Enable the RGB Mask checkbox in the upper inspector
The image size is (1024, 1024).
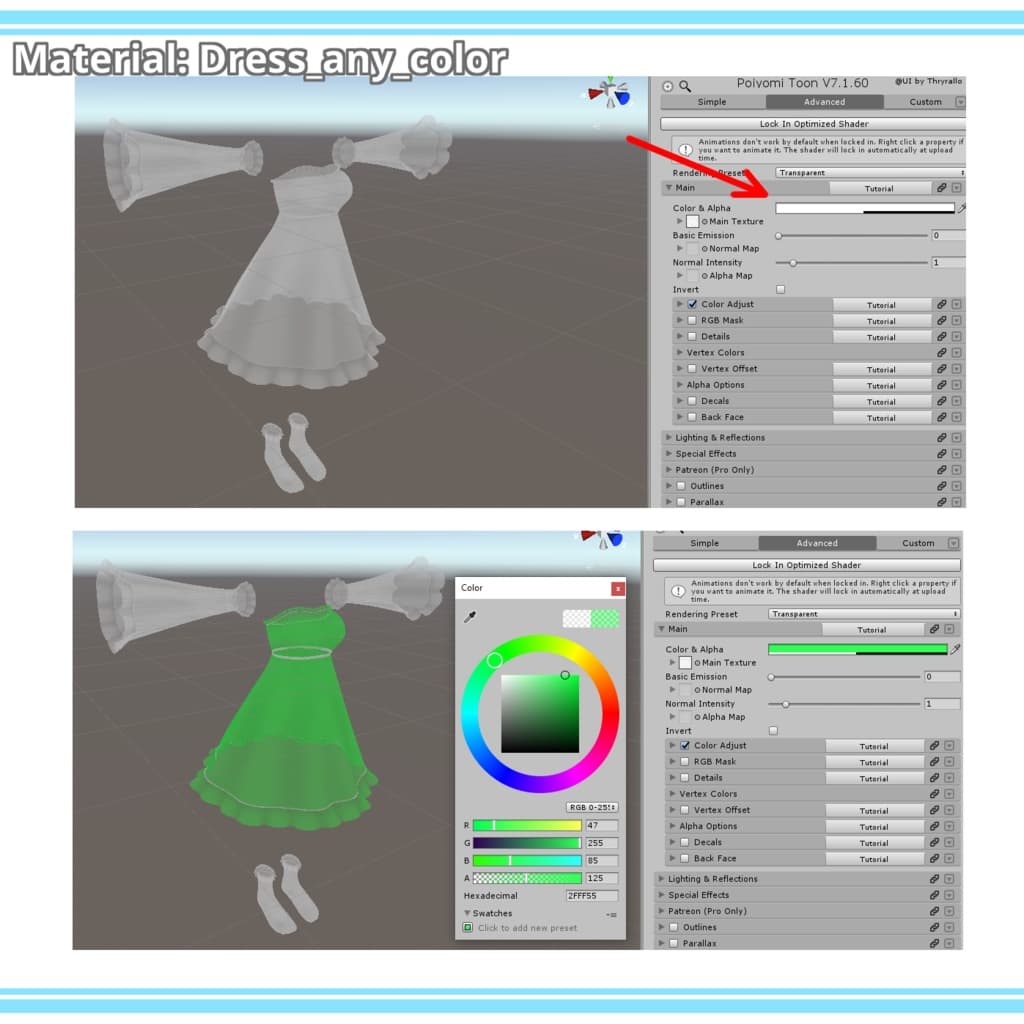point(692,320)
